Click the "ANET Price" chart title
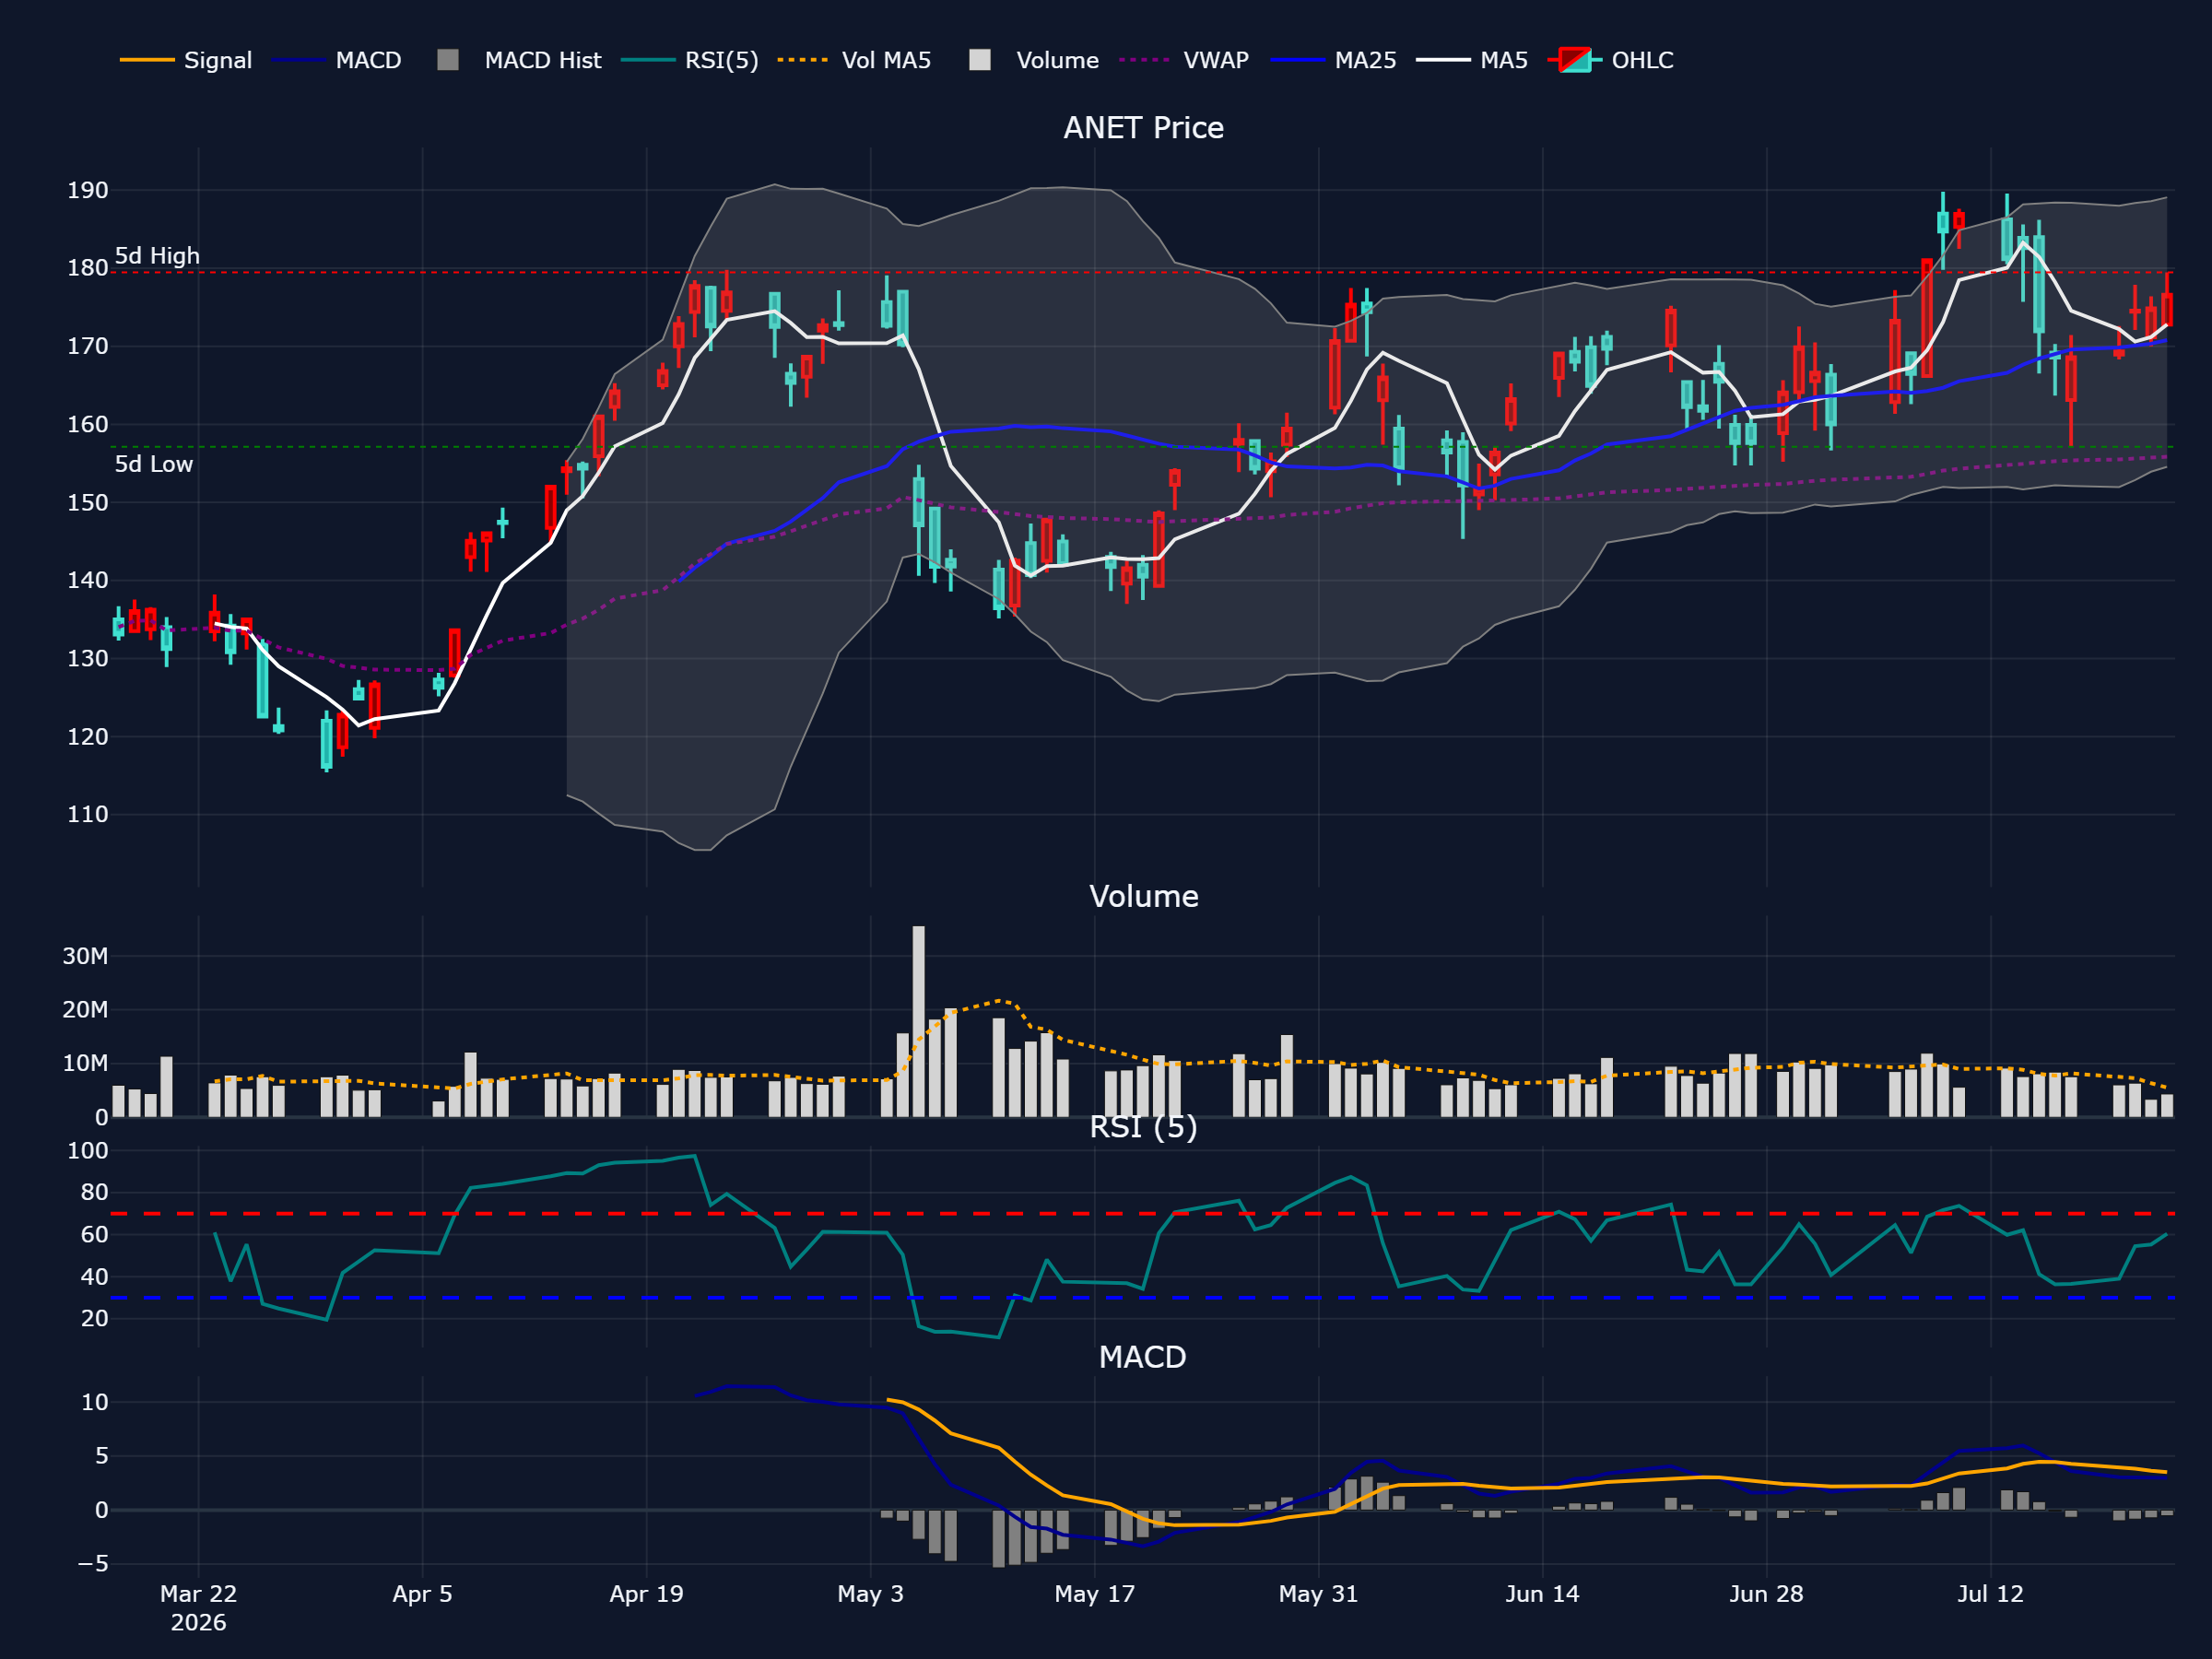Image resolution: width=2212 pixels, height=1659 pixels. pos(1143,128)
